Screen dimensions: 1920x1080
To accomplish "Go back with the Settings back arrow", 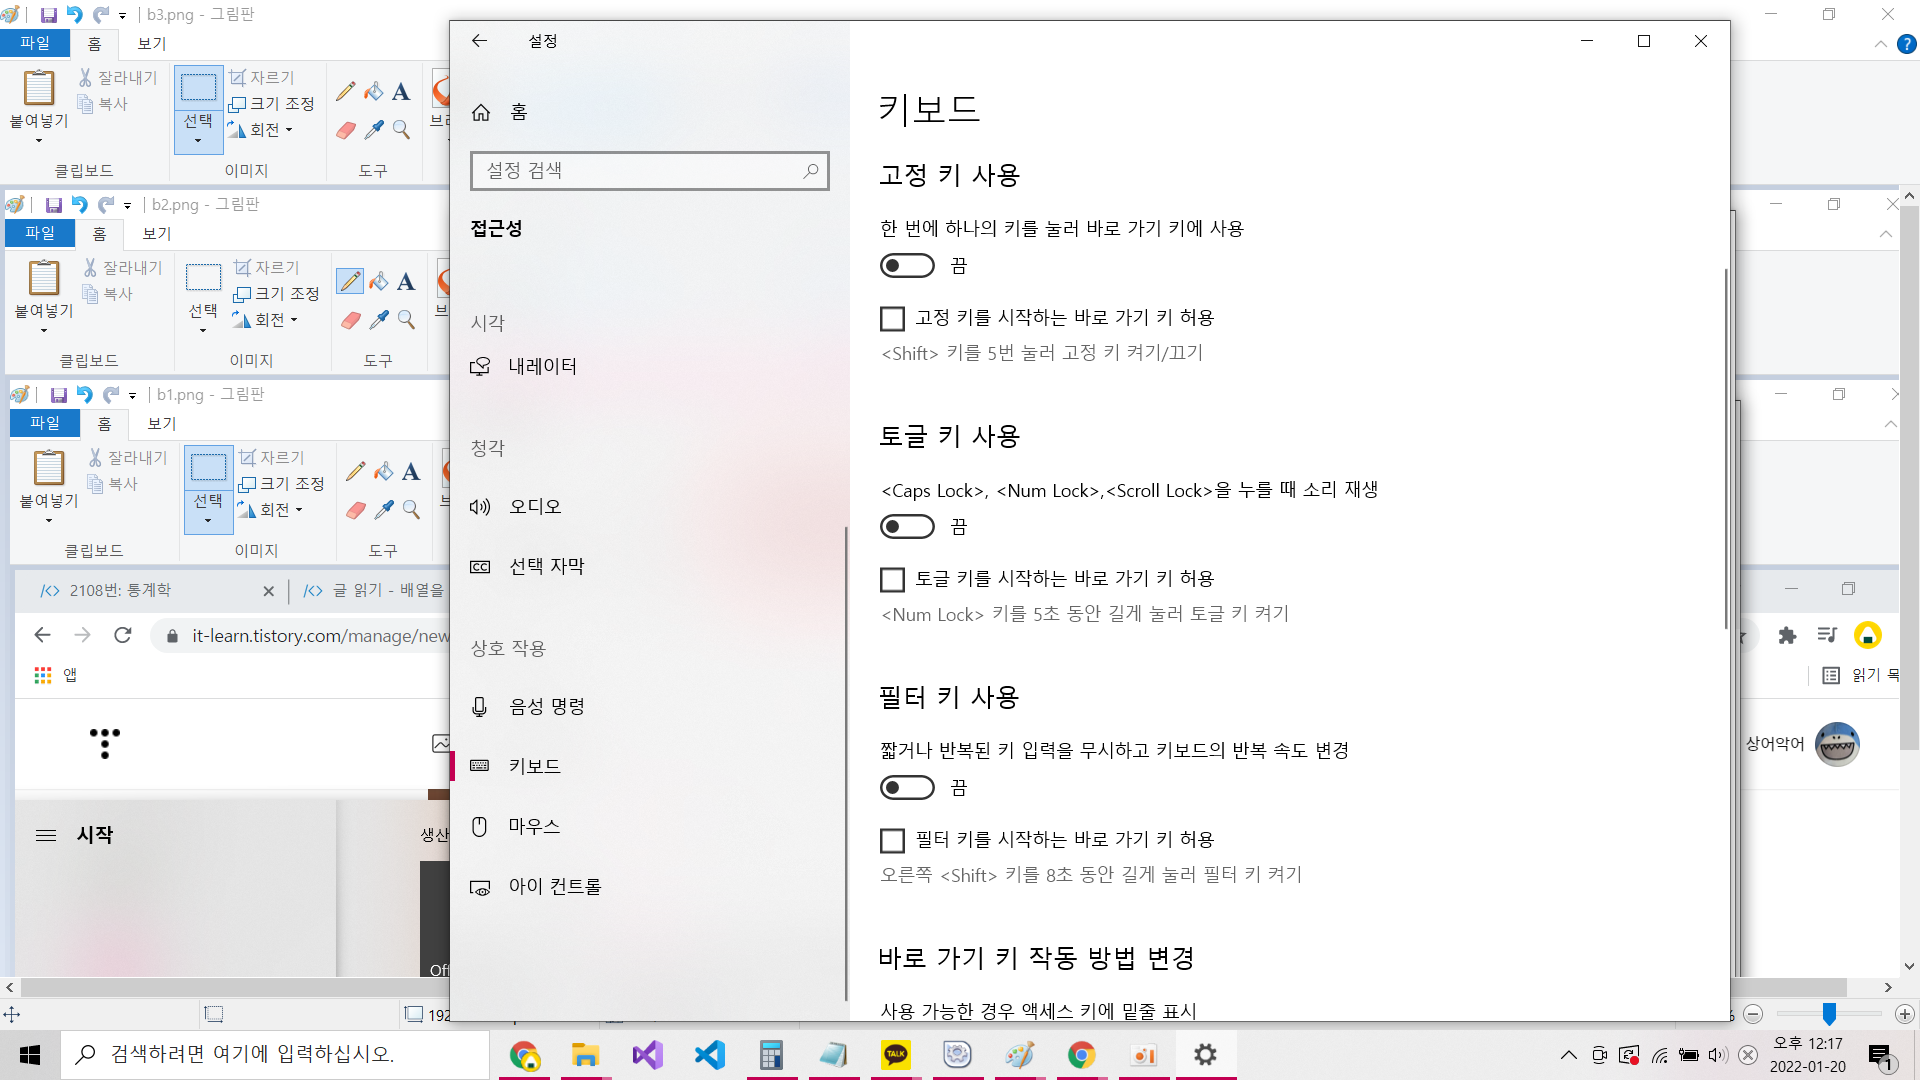I will coord(479,41).
